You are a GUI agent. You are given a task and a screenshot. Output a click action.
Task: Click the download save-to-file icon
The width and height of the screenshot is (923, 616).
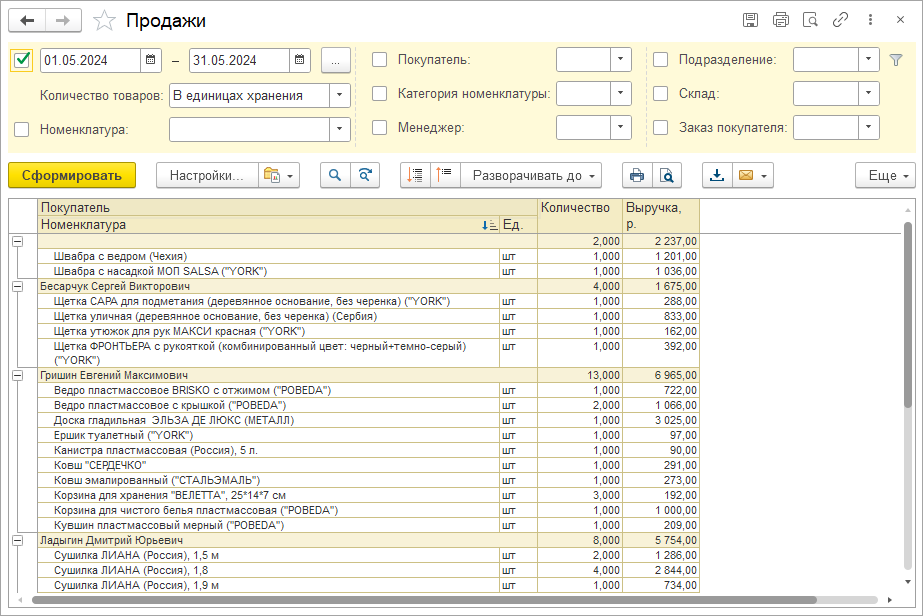[x=716, y=175]
